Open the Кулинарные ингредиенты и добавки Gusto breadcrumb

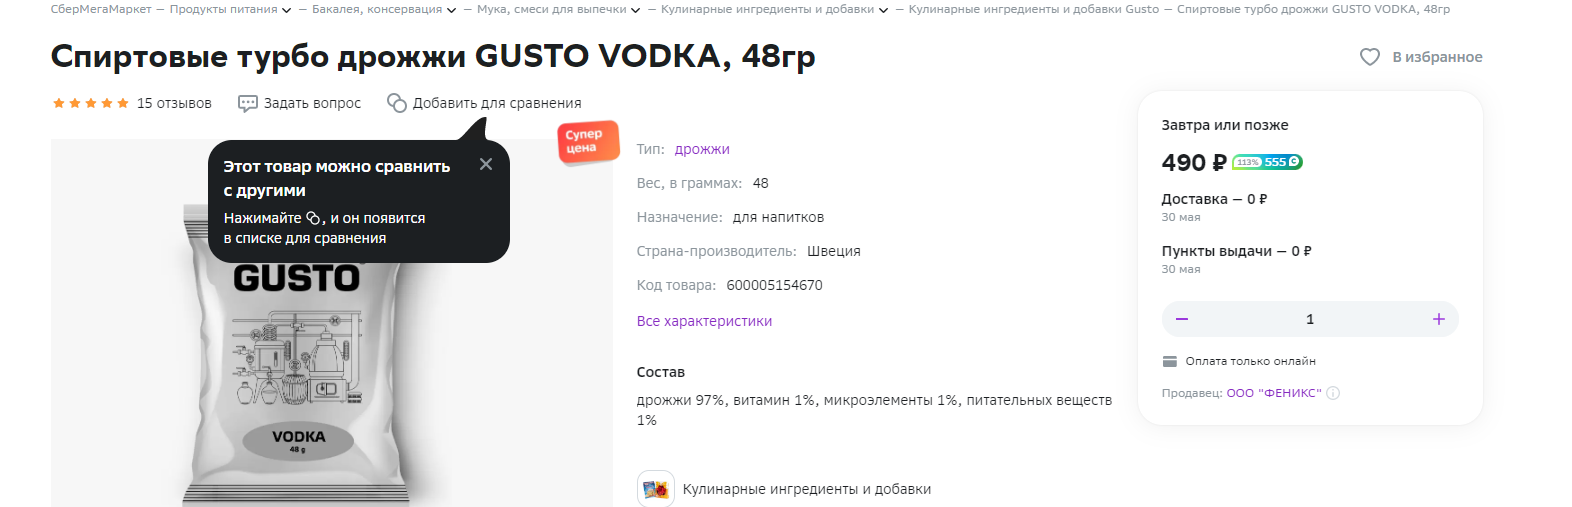[x=1033, y=9]
